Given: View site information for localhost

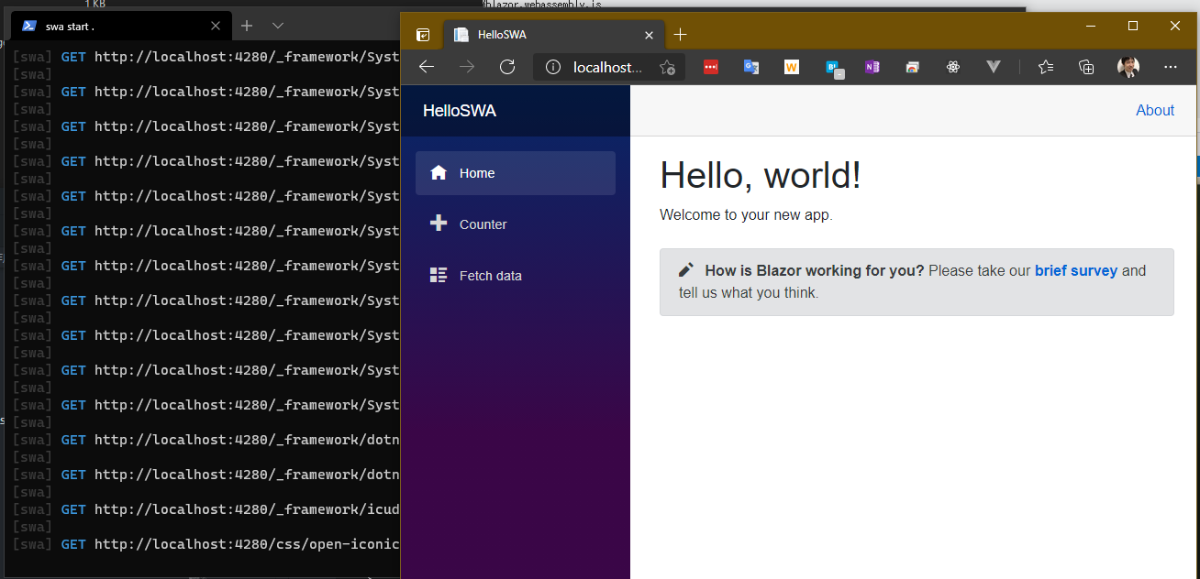Looking at the screenshot, I should (x=553, y=67).
